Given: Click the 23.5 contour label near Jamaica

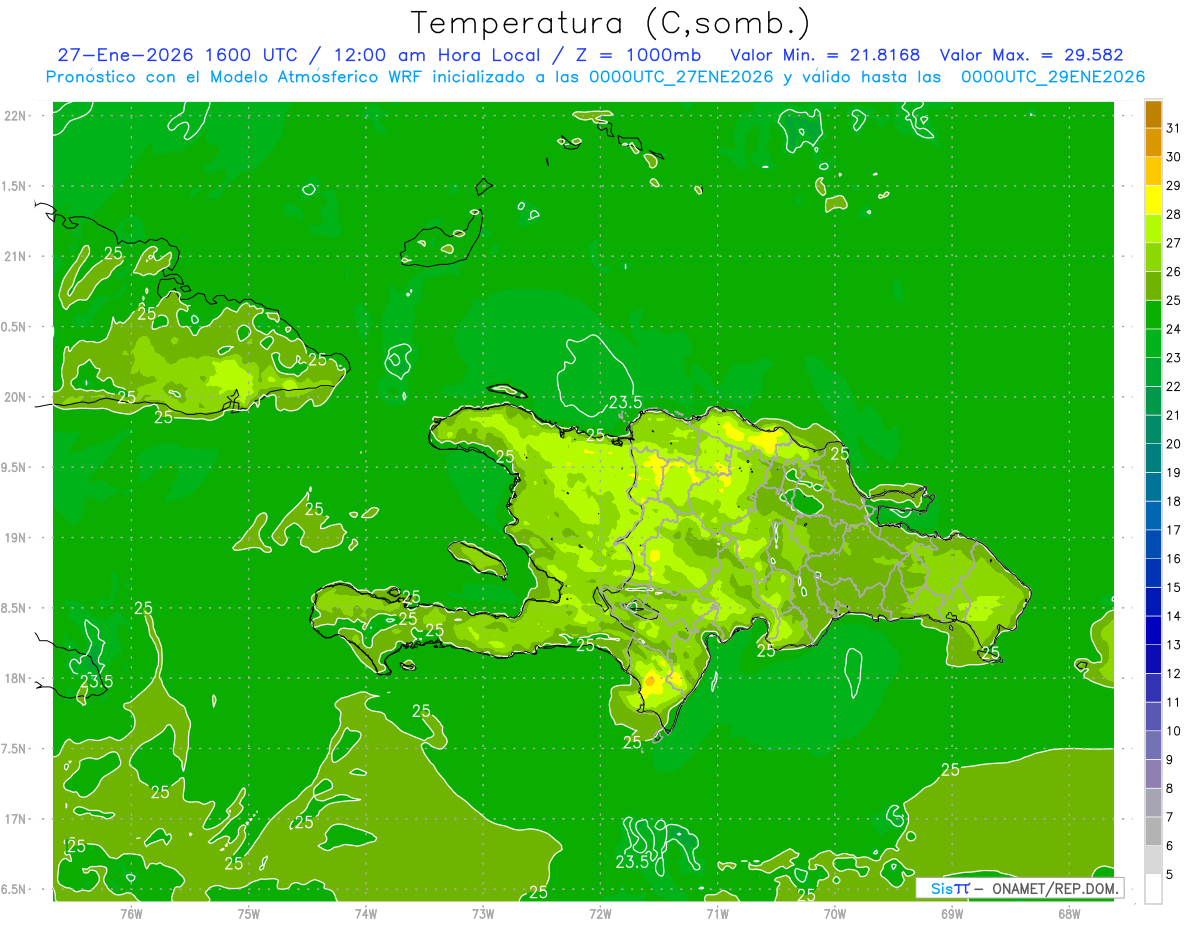Looking at the screenshot, I should point(96,681).
